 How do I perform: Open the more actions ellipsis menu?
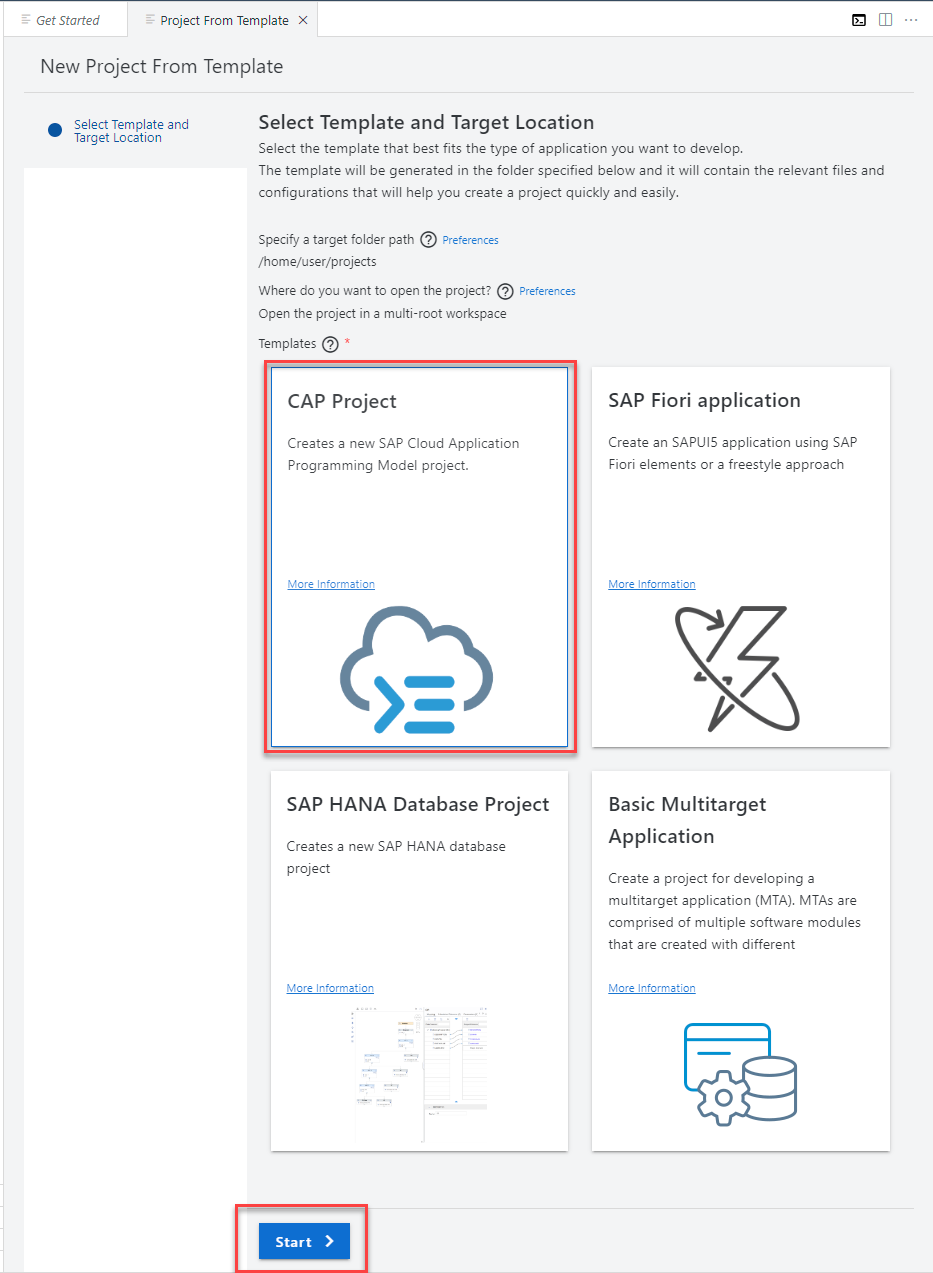(x=911, y=19)
